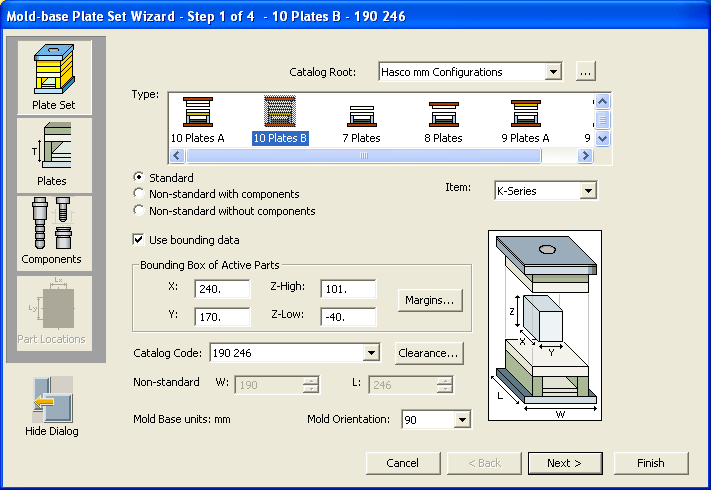Expand the Catalog Root dropdown
The width and height of the screenshot is (711, 490).
click(553, 72)
